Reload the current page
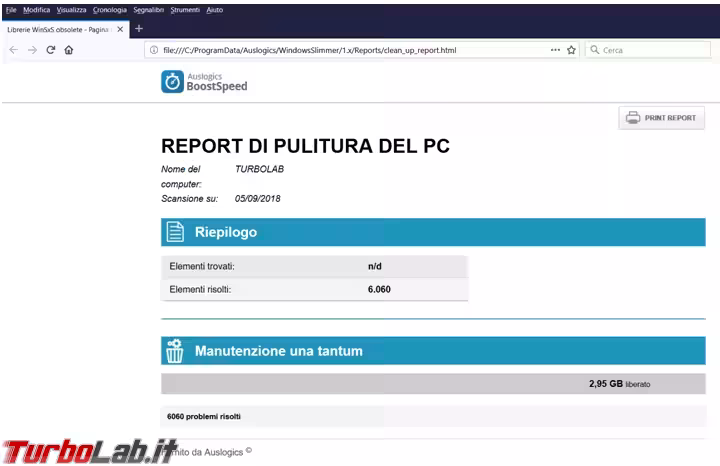Viewport: 720px width, 466px height. coord(50,49)
